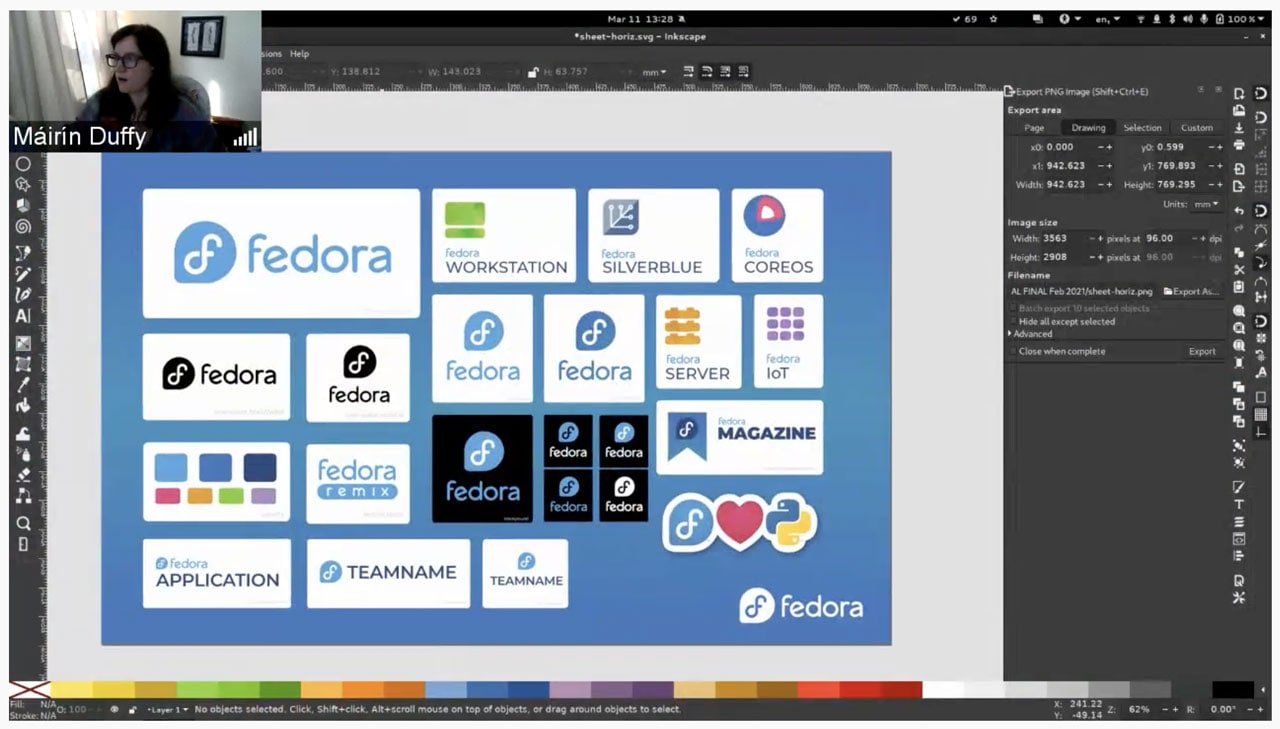
Task: Open the toolbar units mm dropdown
Action: tap(655, 72)
